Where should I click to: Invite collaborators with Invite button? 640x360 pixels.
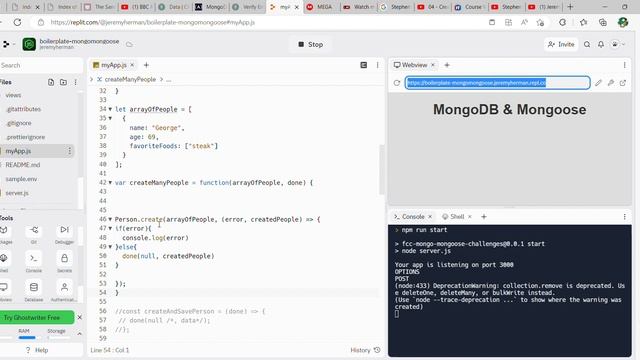coord(561,44)
